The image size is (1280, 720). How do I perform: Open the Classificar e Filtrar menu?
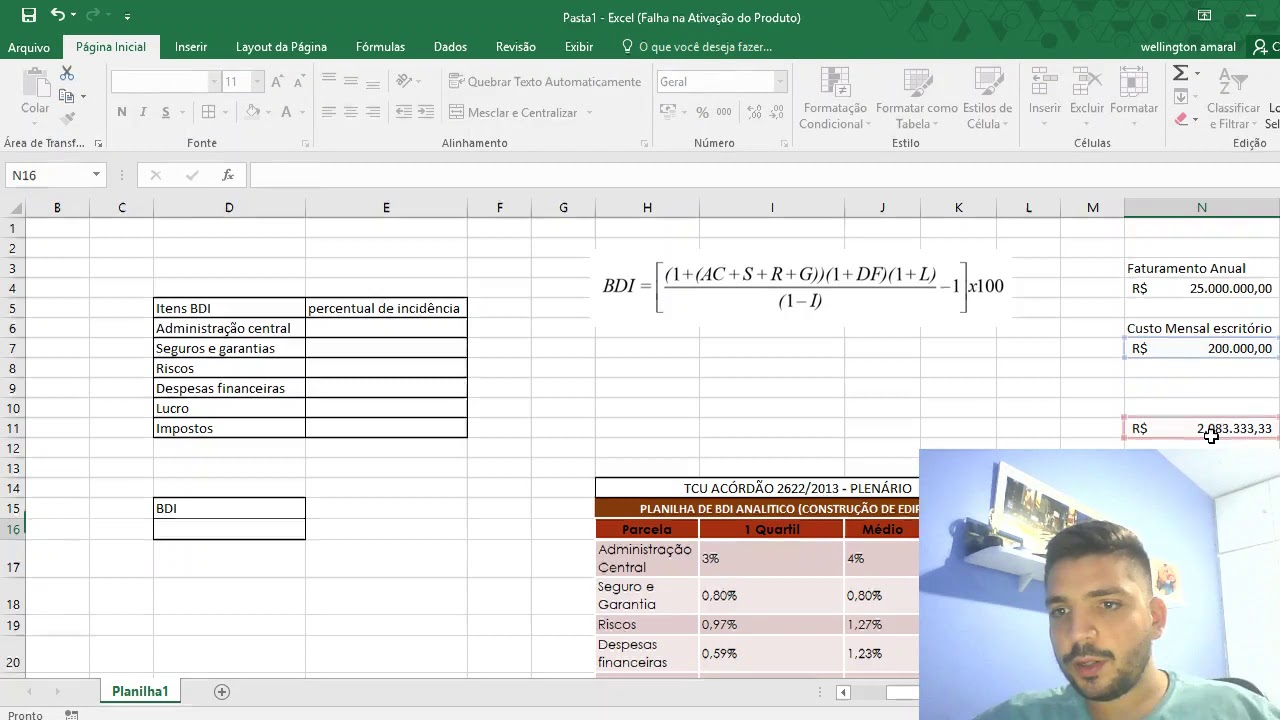click(x=1233, y=98)
